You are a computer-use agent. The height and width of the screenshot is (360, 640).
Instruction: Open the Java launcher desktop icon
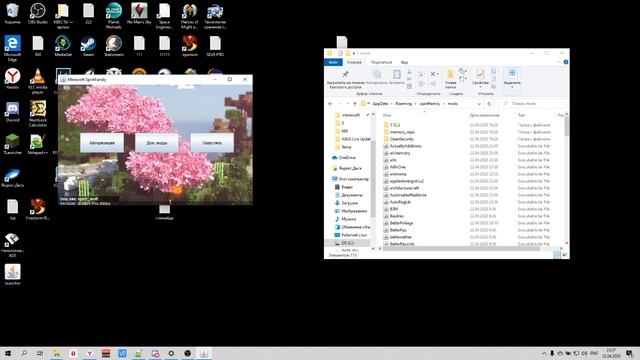[13, 275]
